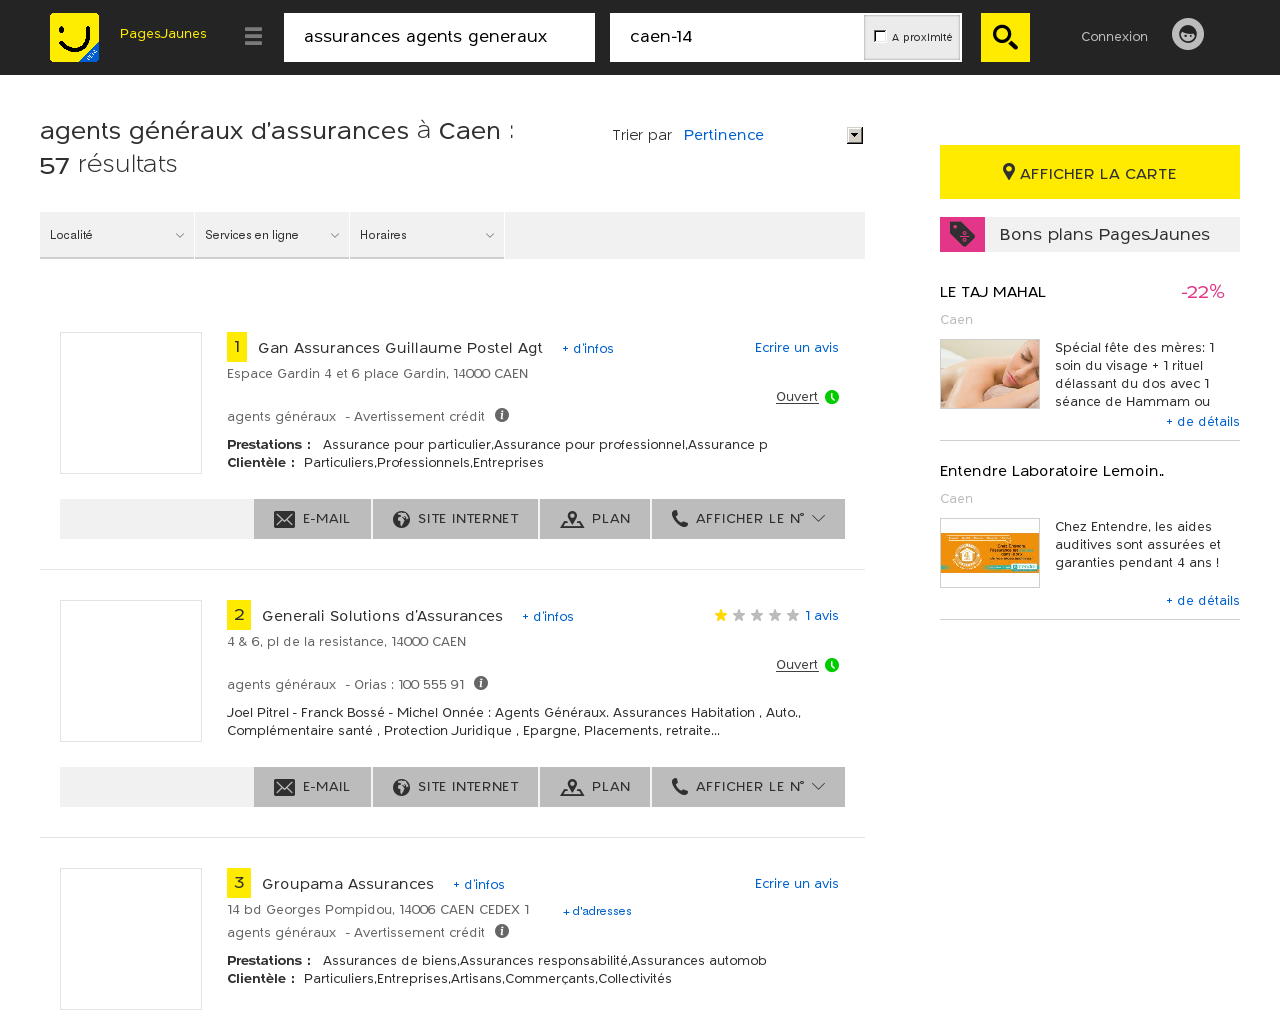
Task: Toggle the A proximité checkbox
Action: (880, 36)
